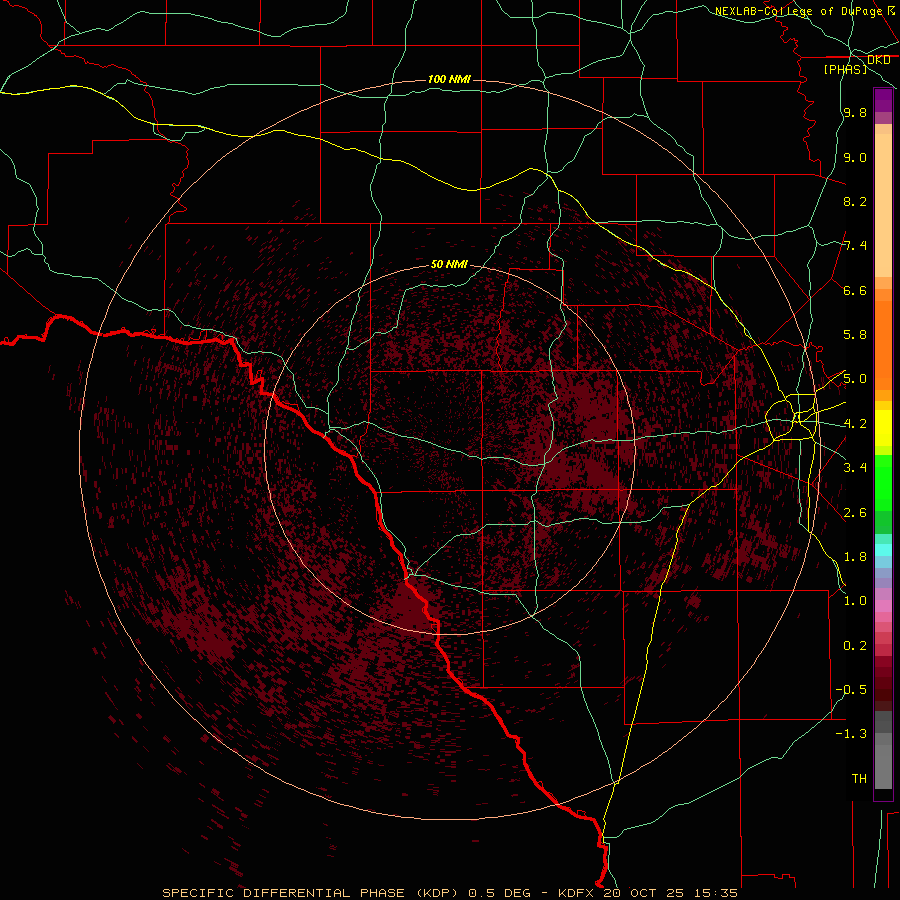Click the 3.4 scale value
Image resolution: width=900 pixels, height=900 pixels.
click(x=855, y=468)
